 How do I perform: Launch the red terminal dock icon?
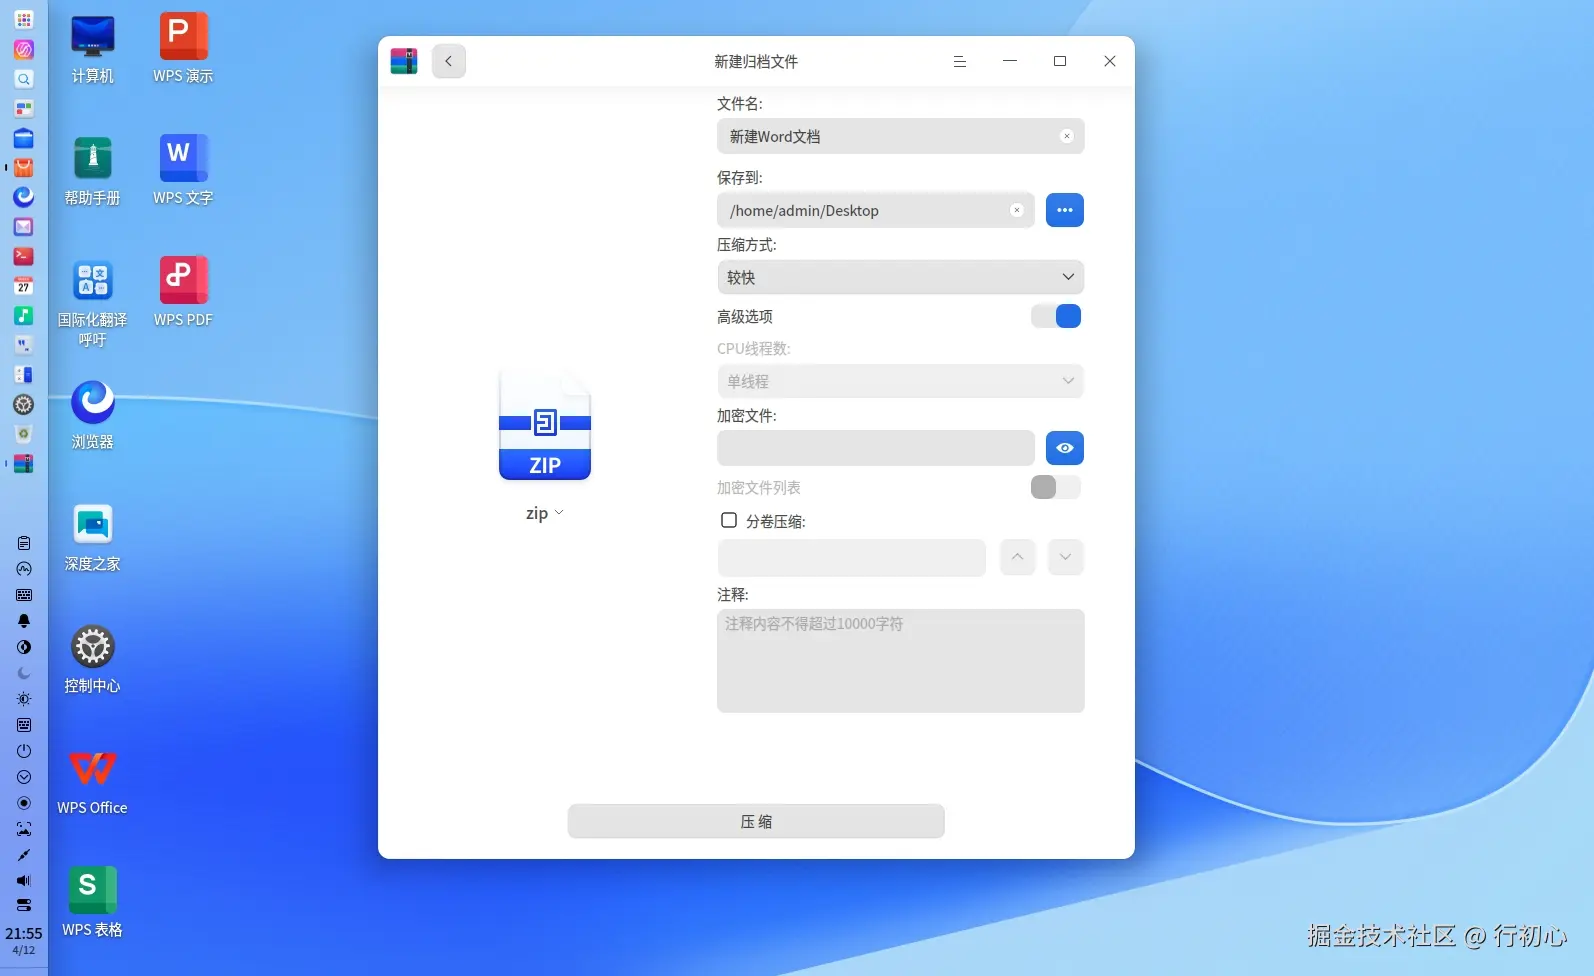[24, 256]
